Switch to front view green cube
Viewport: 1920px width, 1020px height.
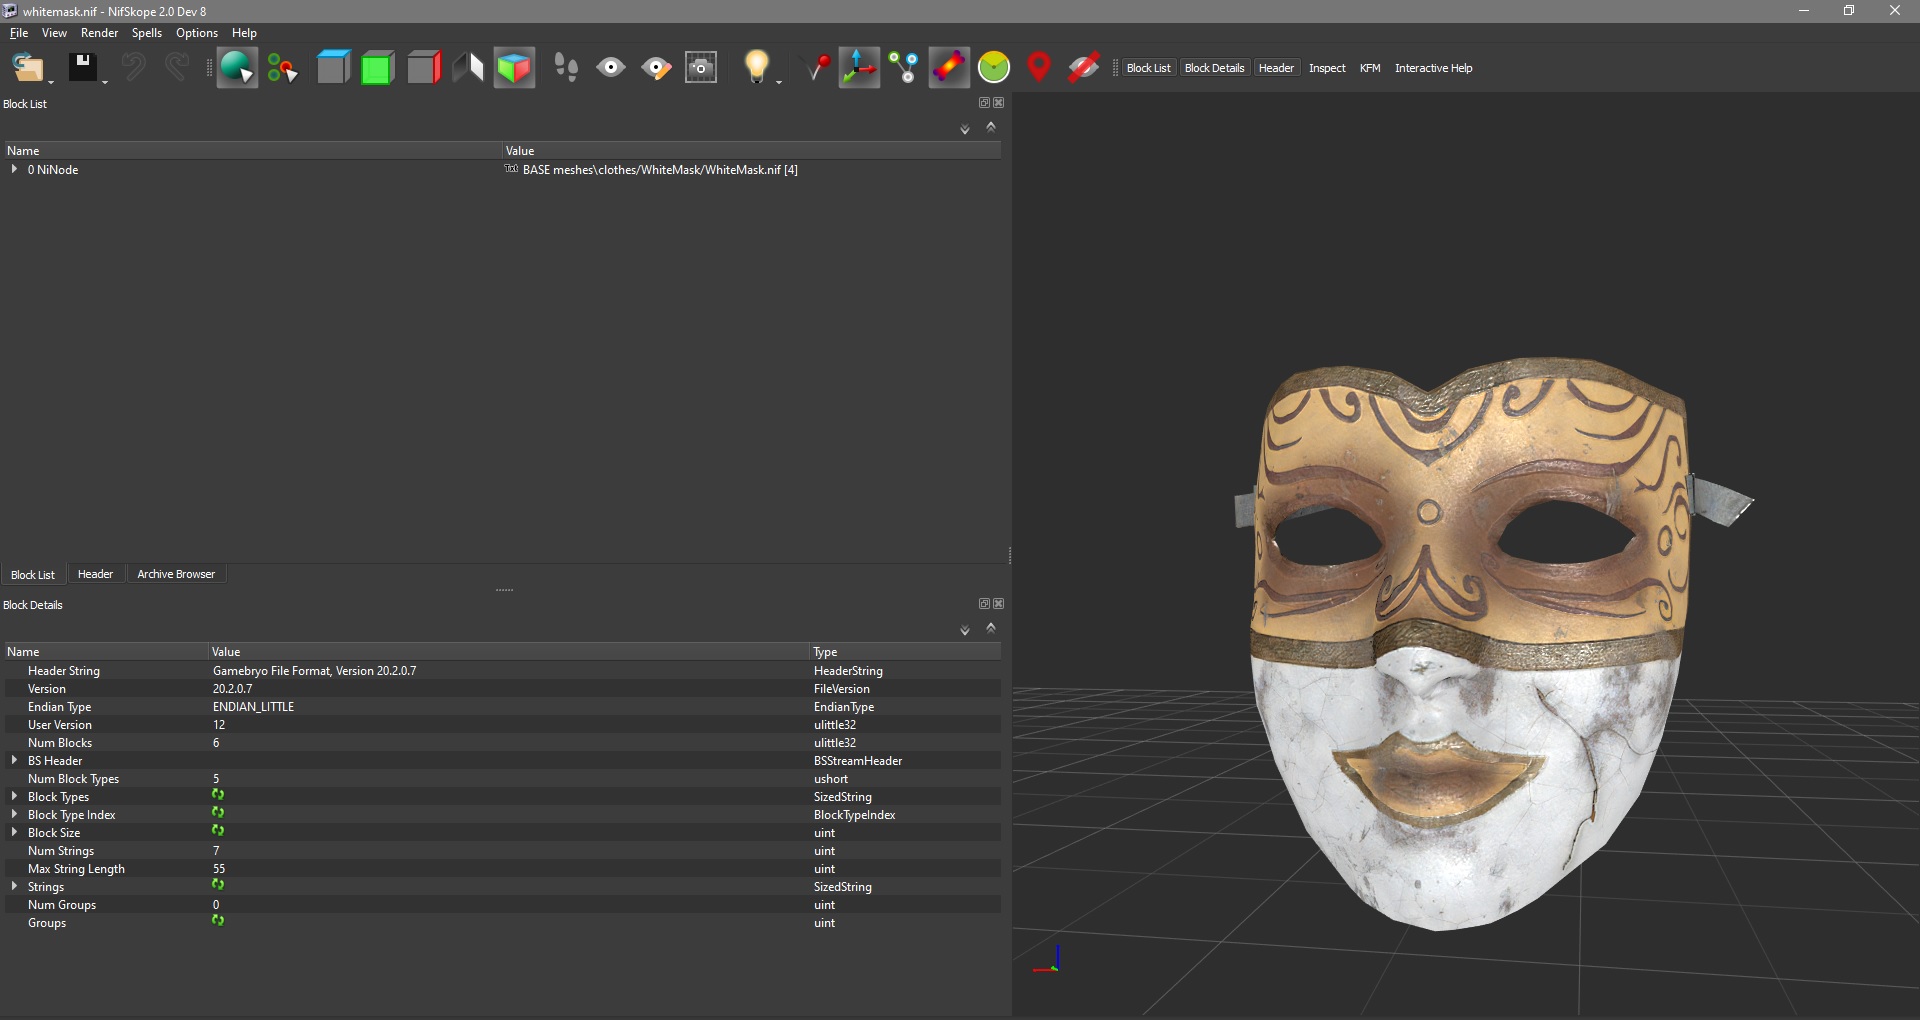point(377,68)
